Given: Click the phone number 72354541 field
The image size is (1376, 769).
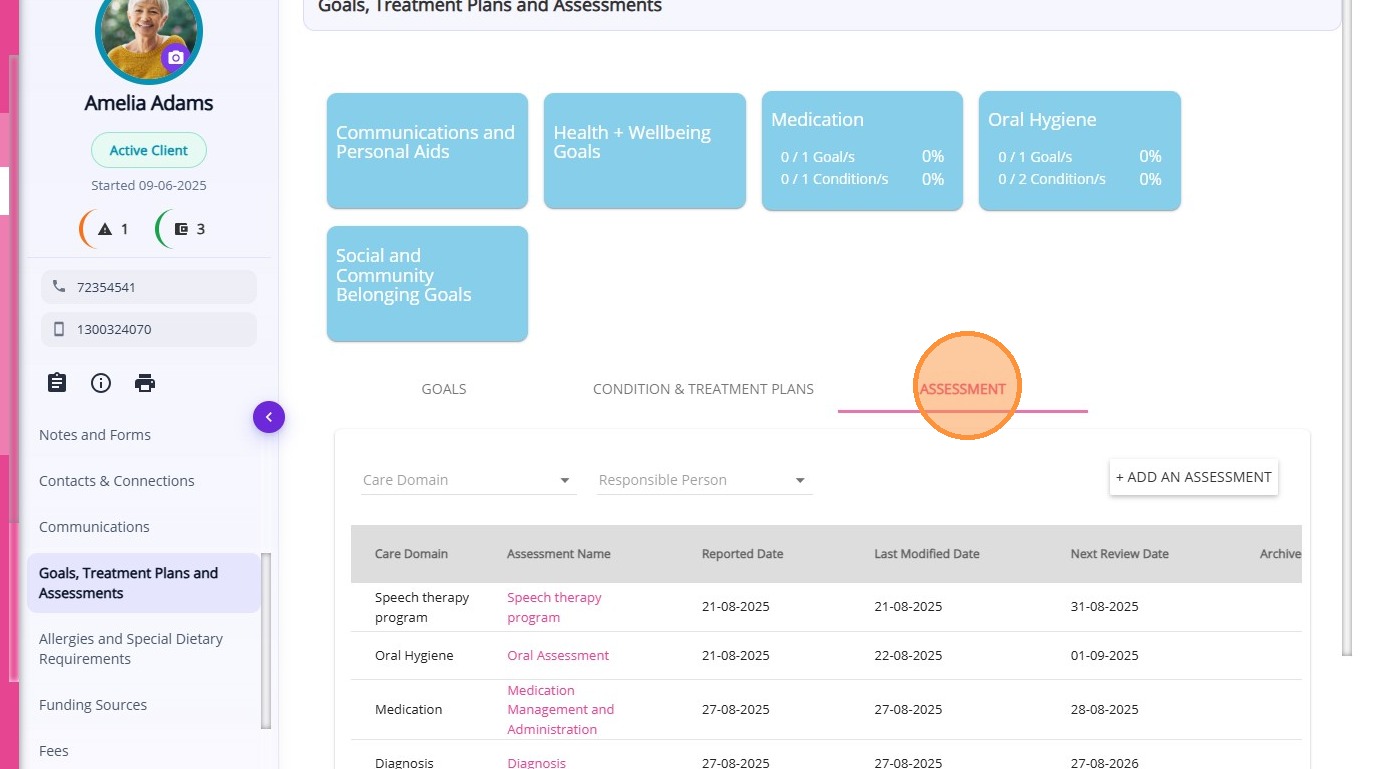Looking at the screenshot, I should [x=148, y=287].
